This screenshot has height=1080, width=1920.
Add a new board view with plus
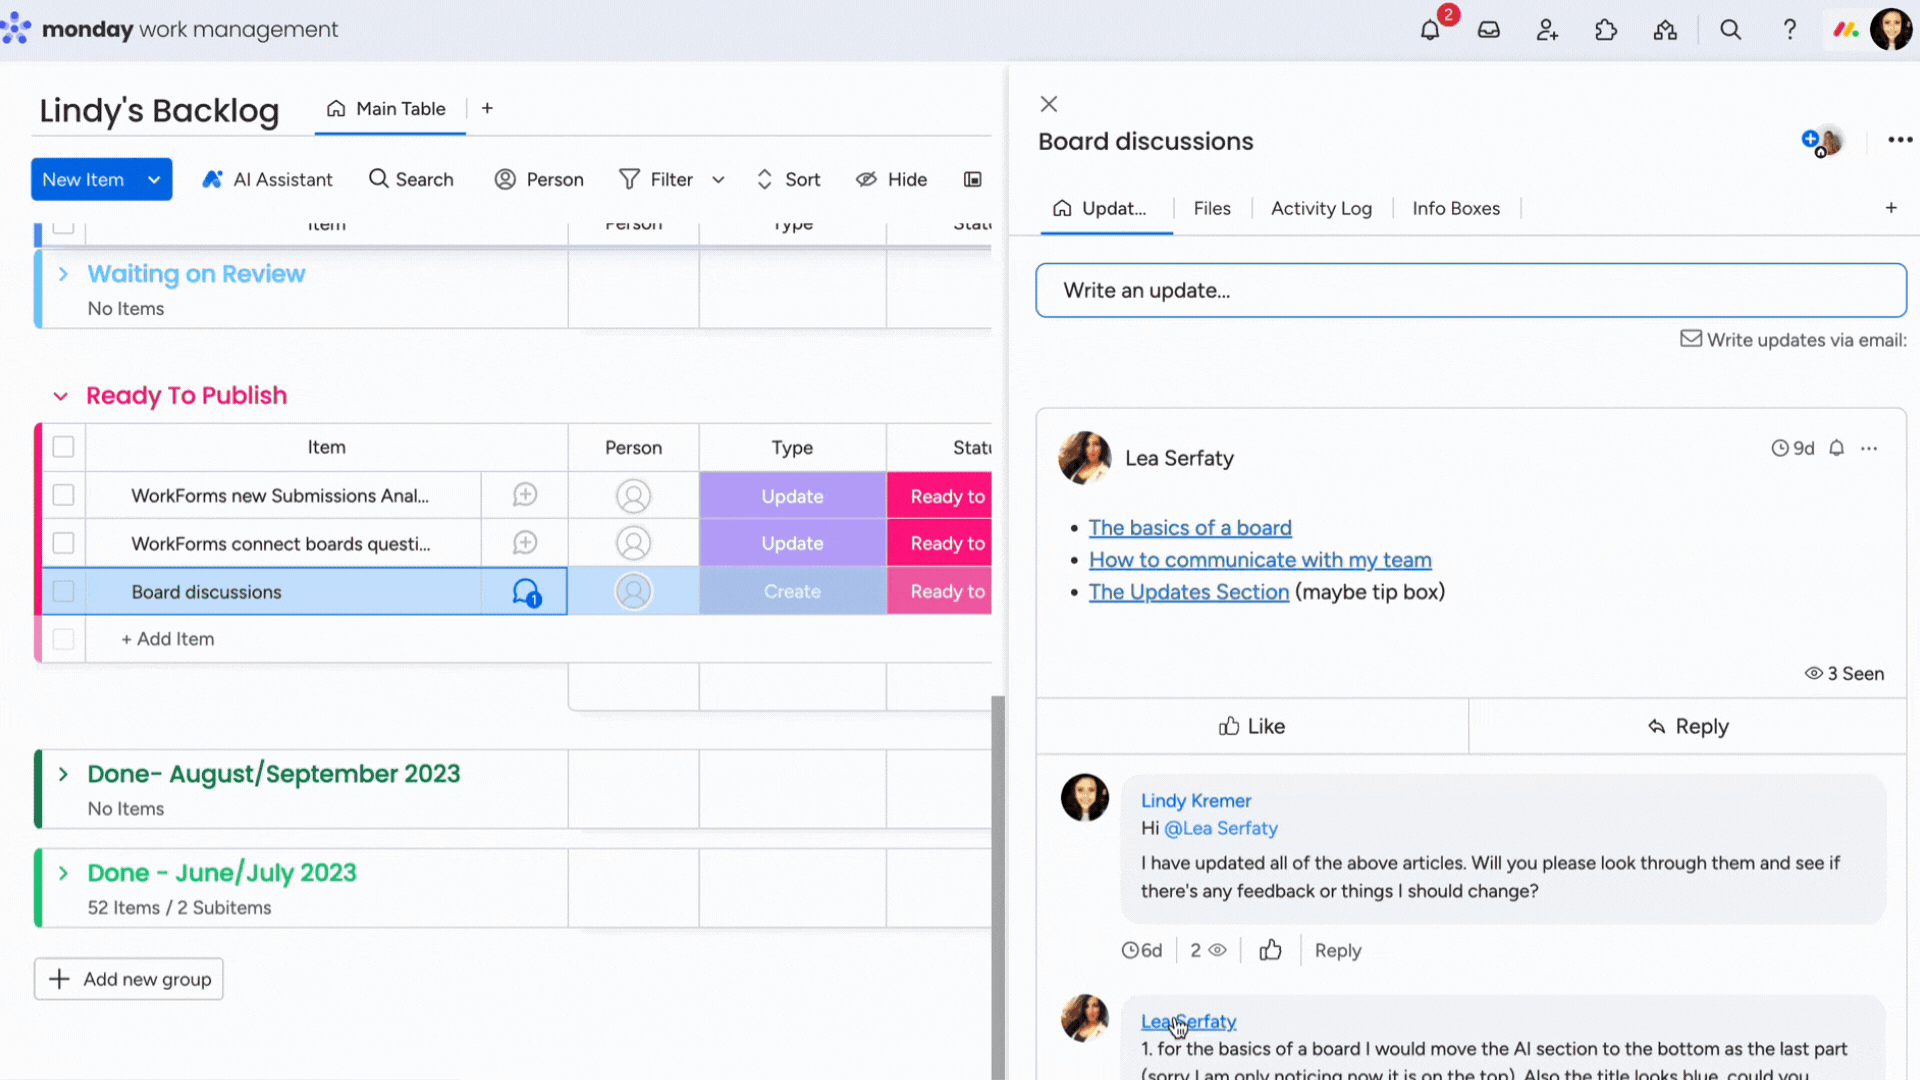pyautogui.click(x=487, y=108)
